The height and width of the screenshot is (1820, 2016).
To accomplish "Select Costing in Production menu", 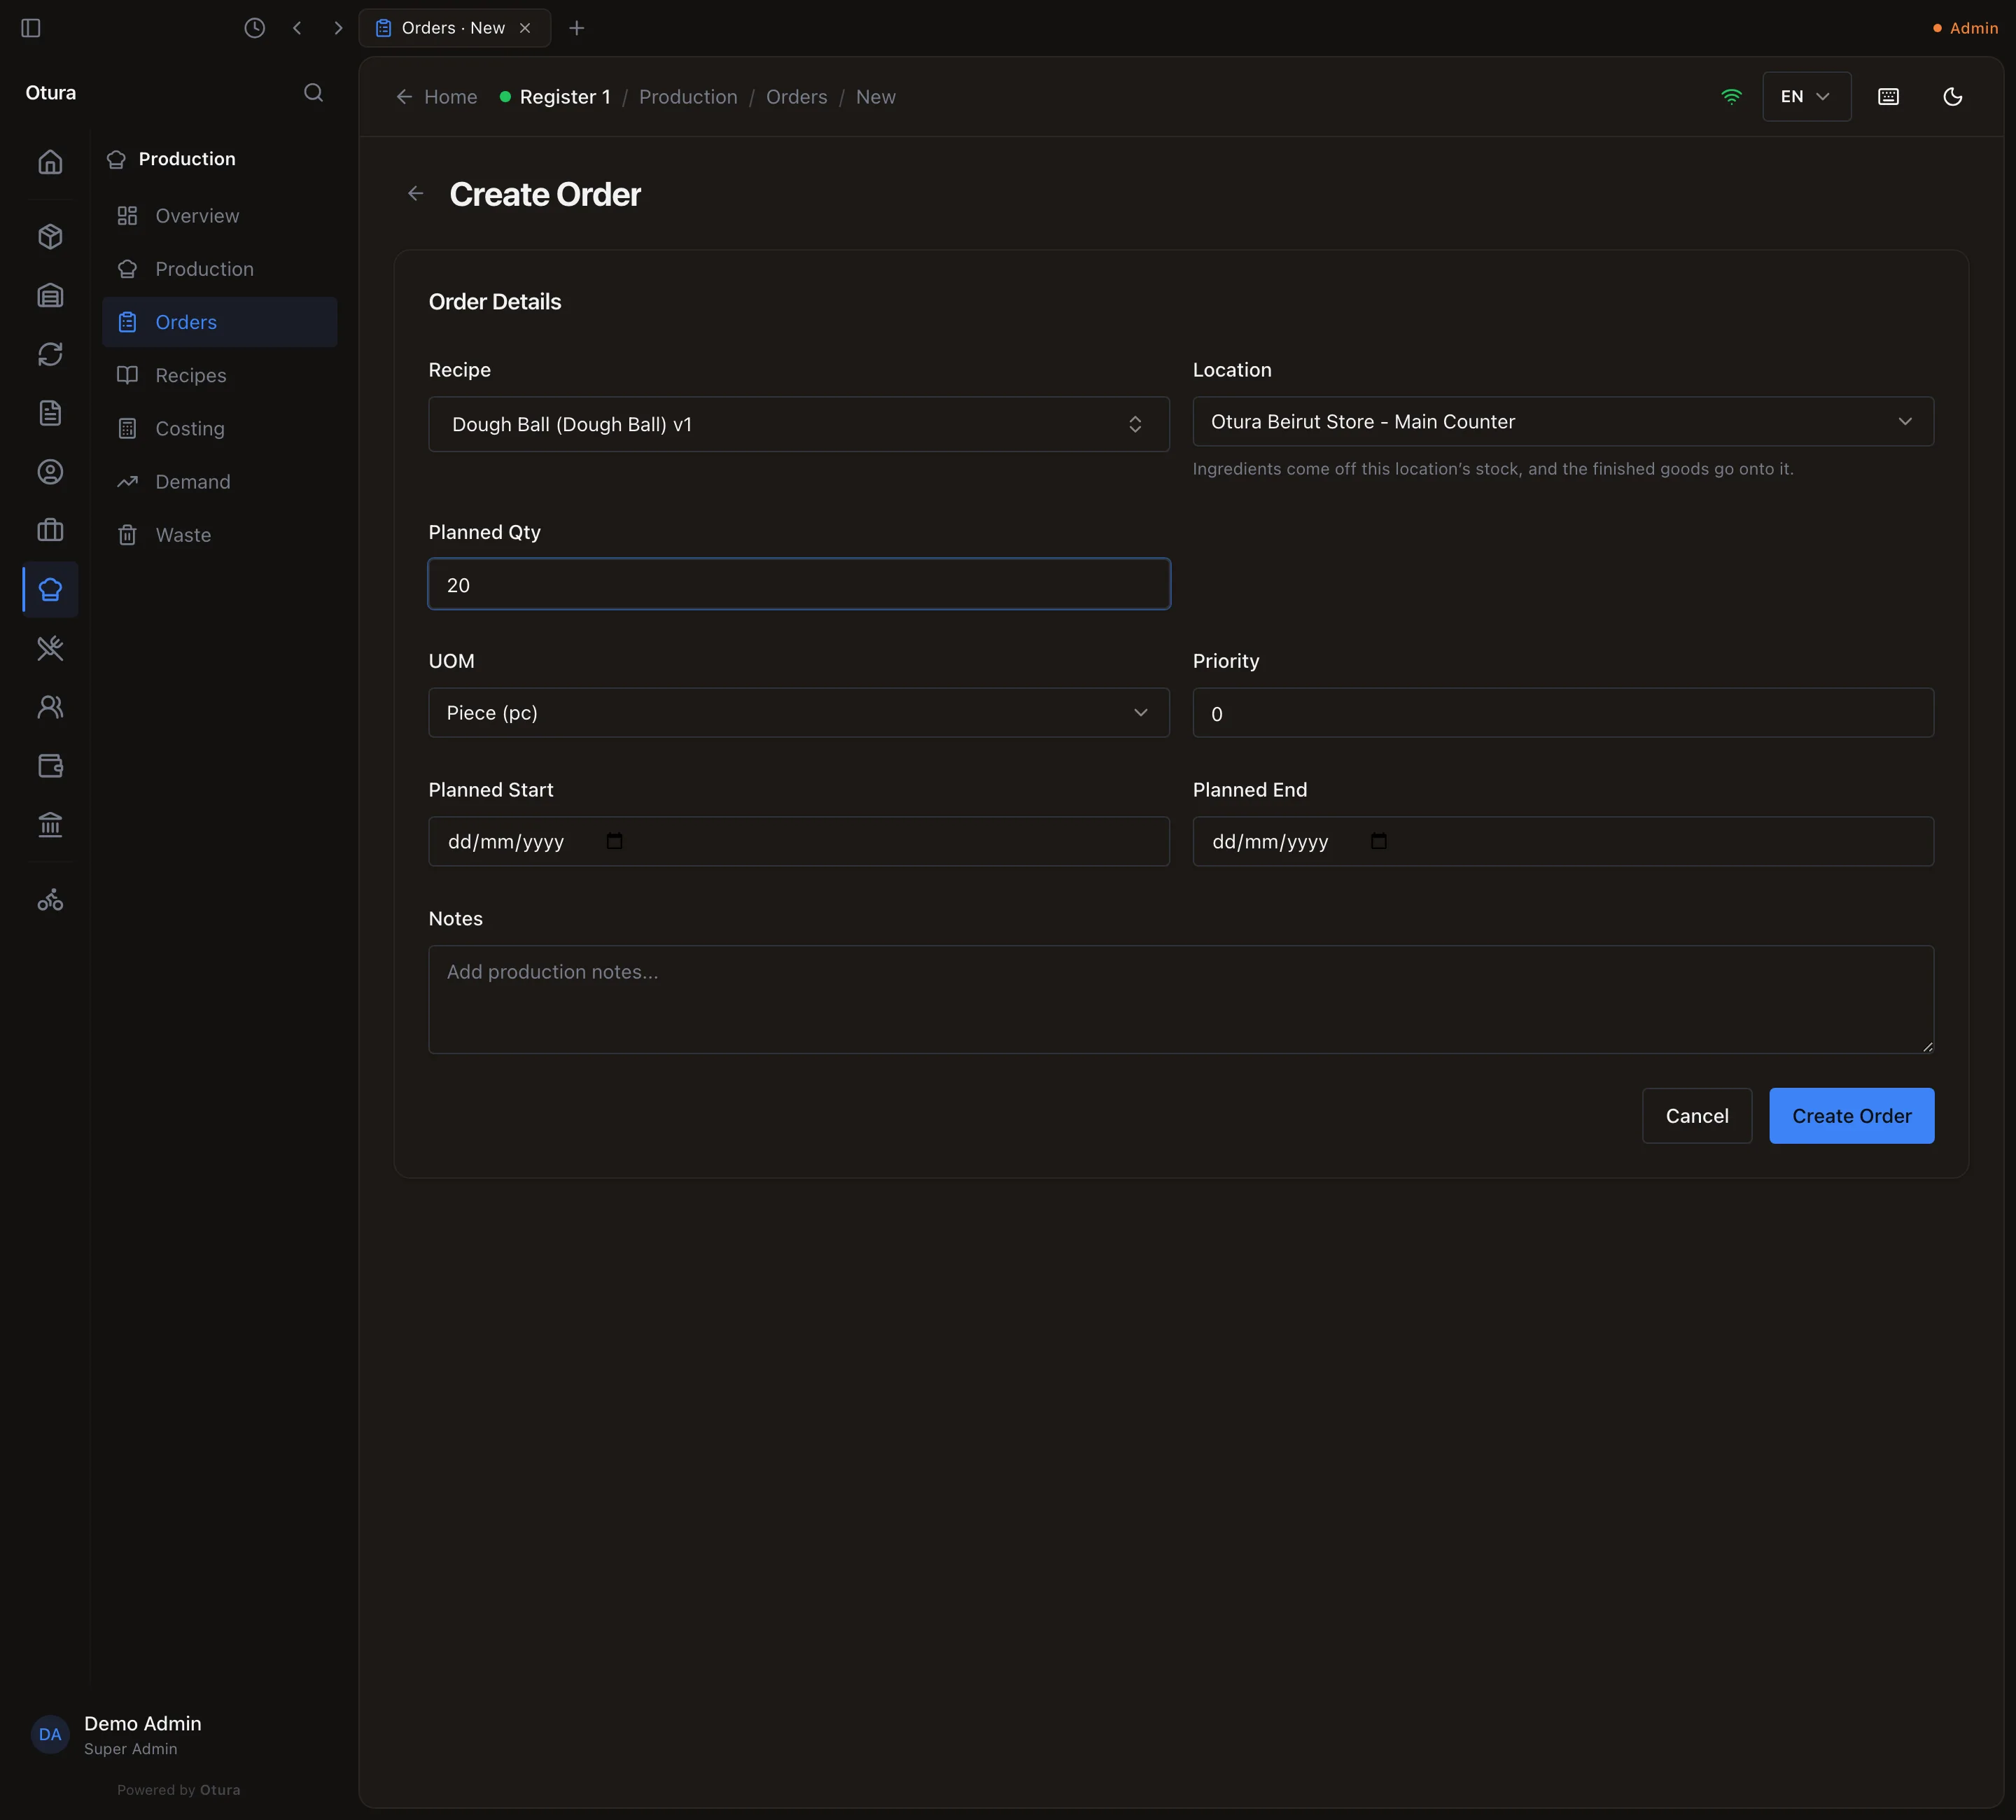I will 220,429.
